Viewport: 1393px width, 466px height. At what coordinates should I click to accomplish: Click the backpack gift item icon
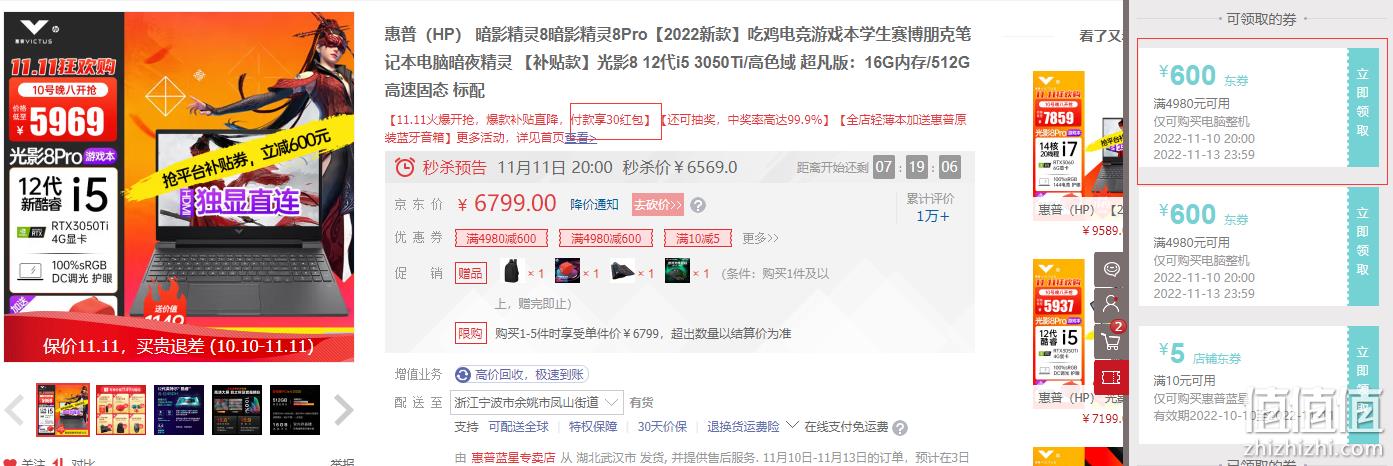click(513, 271)
